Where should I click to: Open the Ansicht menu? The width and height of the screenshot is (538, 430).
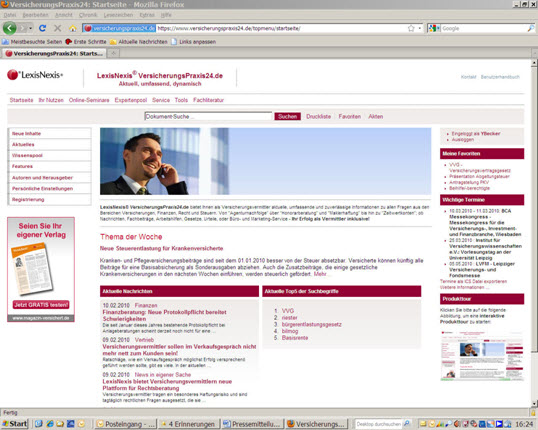(64, 15)
